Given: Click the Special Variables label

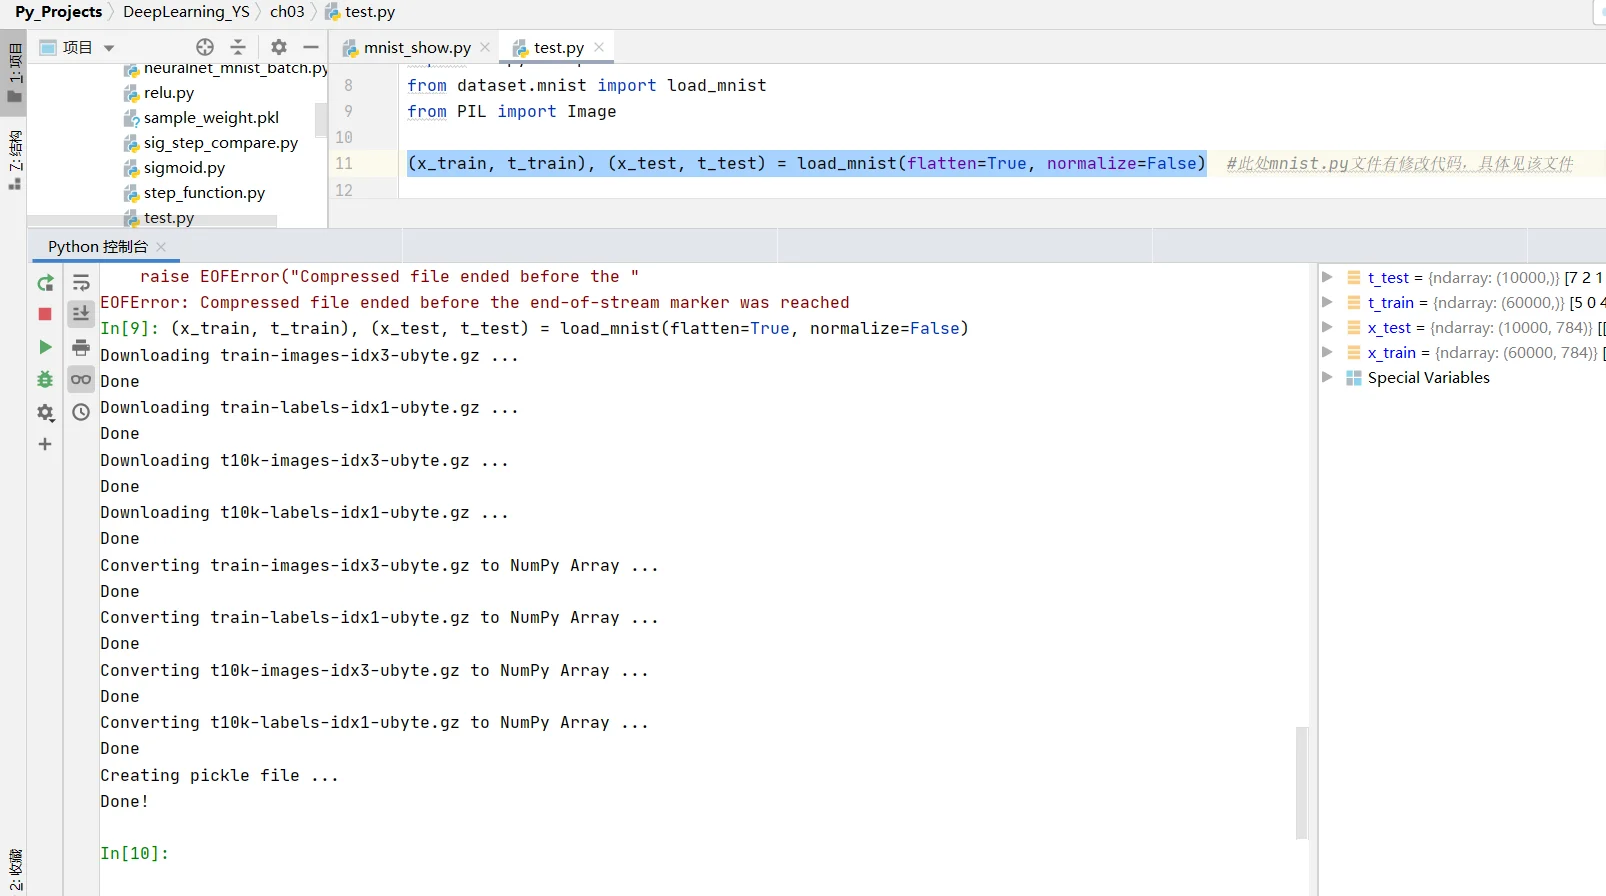Looking at the screenshot, I should click(x=1428, y=377).
